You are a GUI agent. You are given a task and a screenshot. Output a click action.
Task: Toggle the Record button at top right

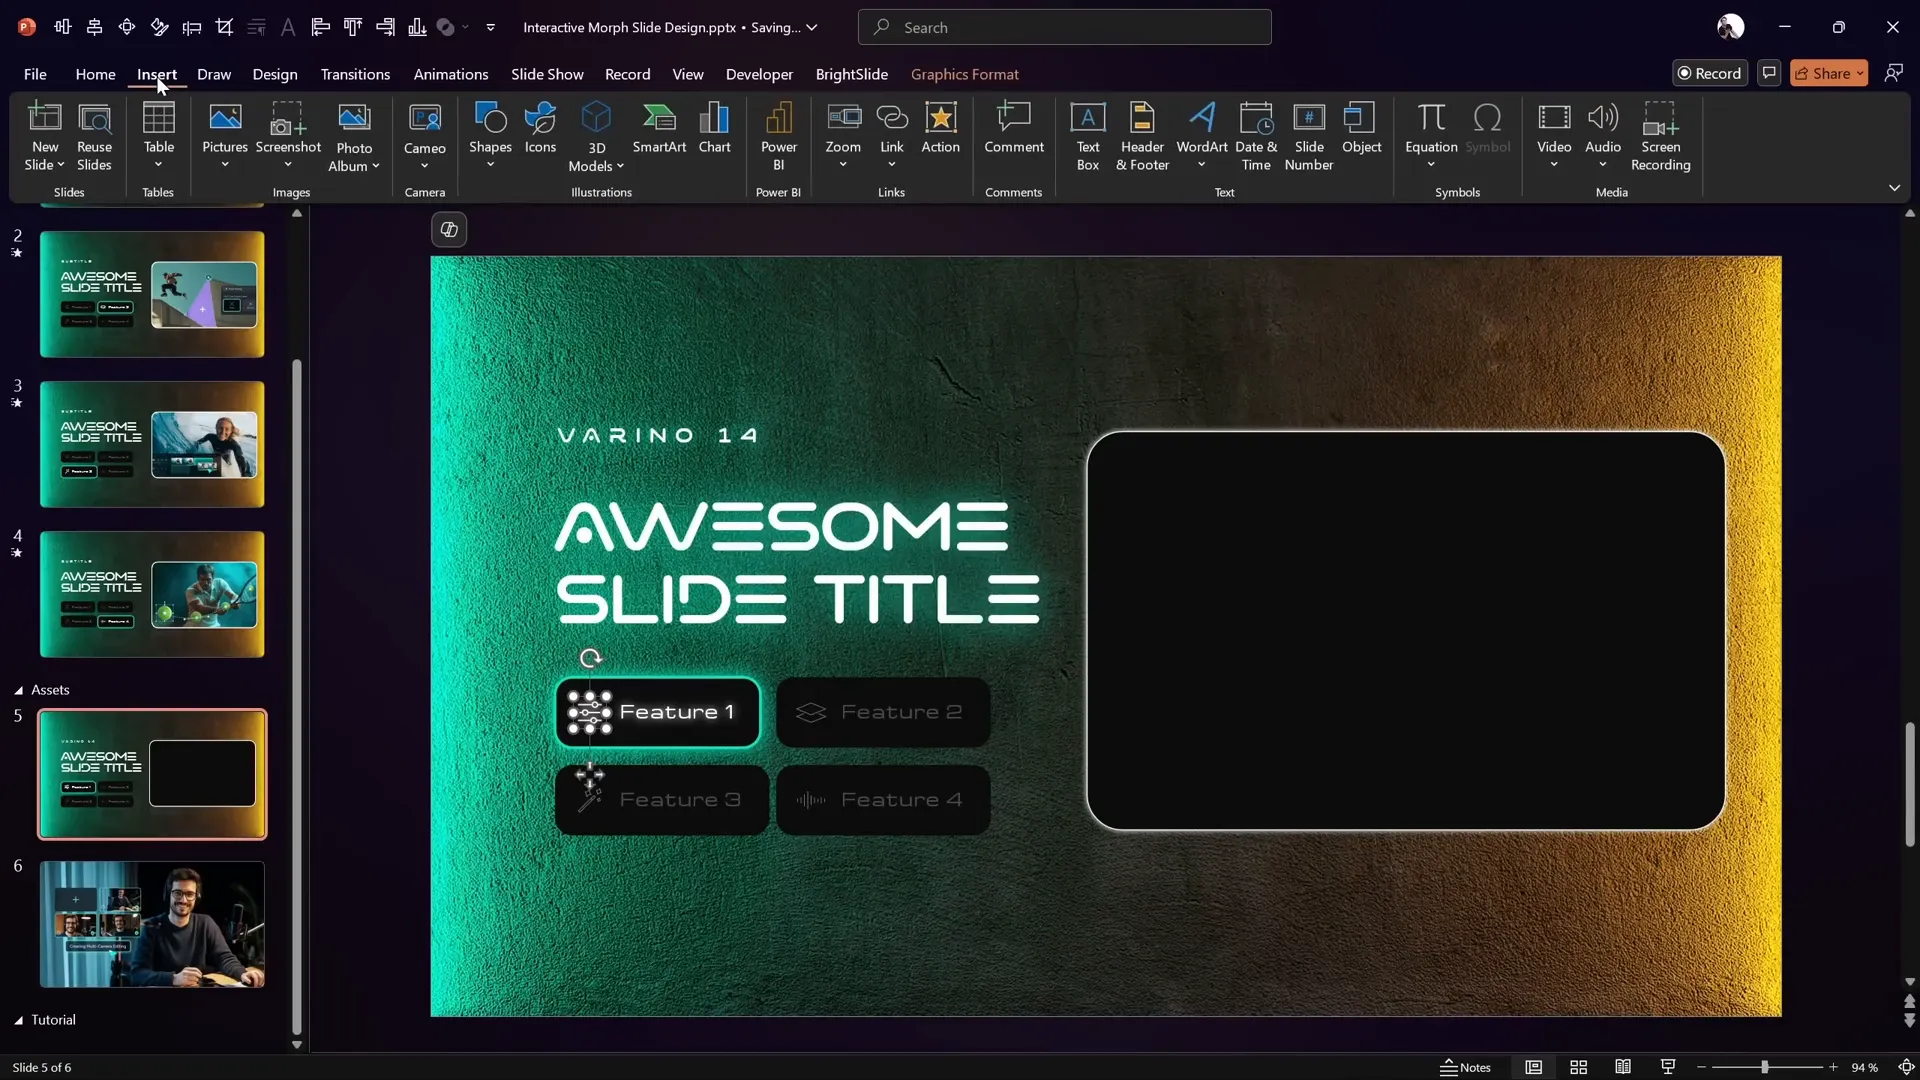[1709, 73]
